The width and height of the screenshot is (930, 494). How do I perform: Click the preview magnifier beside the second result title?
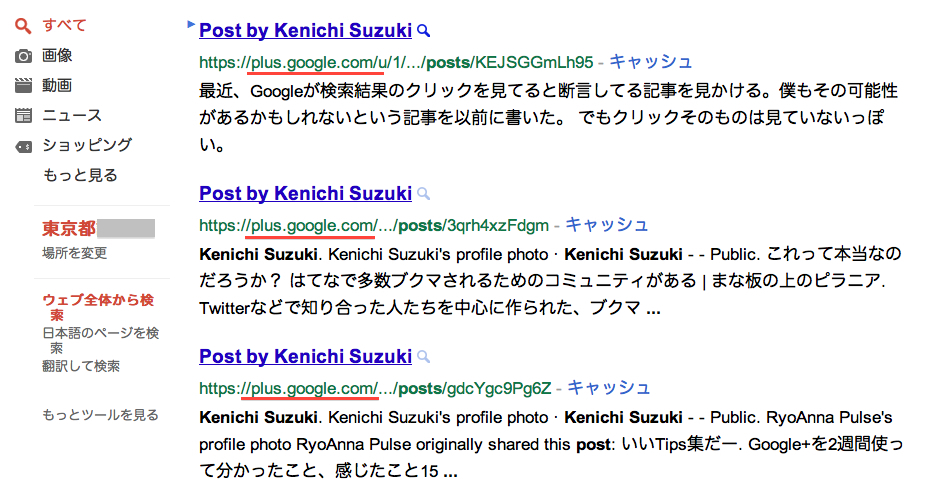coord(423,194)
